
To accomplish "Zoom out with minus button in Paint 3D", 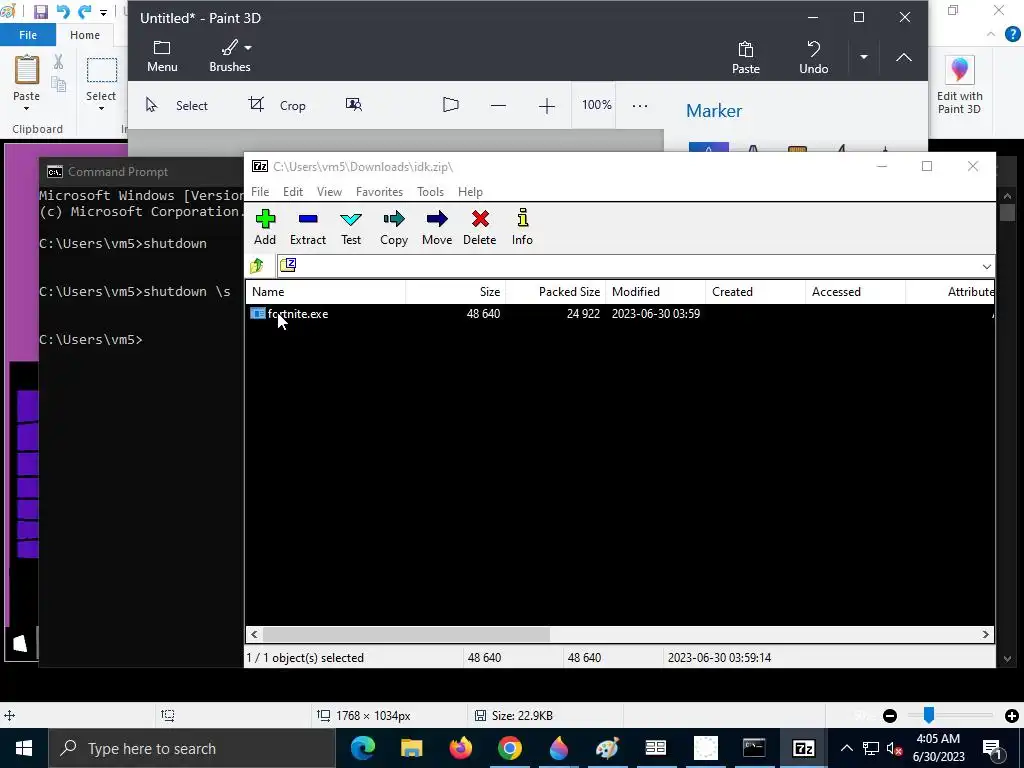I will (x=498, y=105).
